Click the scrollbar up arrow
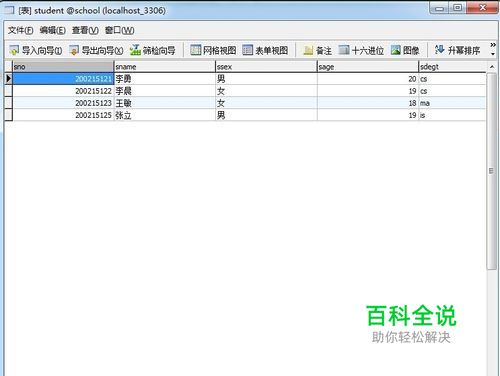The width and height of the screenshot is (500, 376). click(x=492, y=67)
